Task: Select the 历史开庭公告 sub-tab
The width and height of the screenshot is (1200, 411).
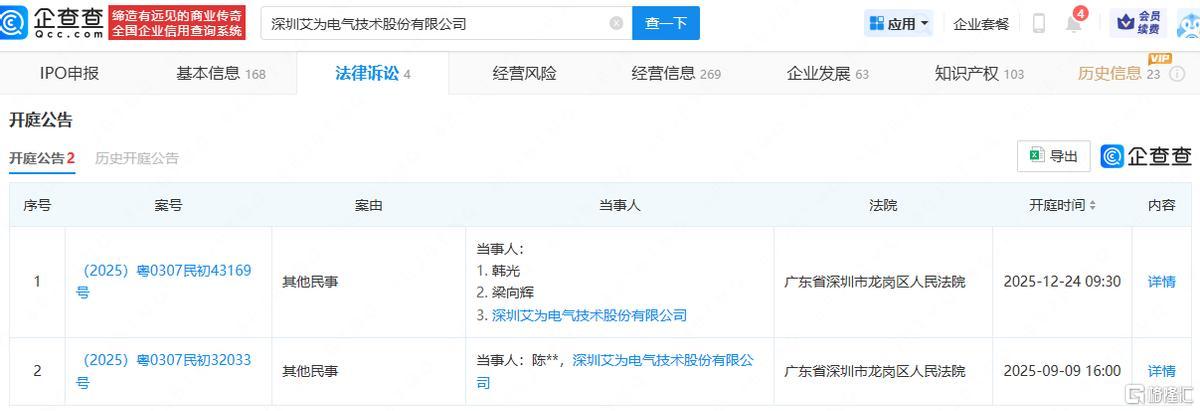Action: tap(137, 158)
